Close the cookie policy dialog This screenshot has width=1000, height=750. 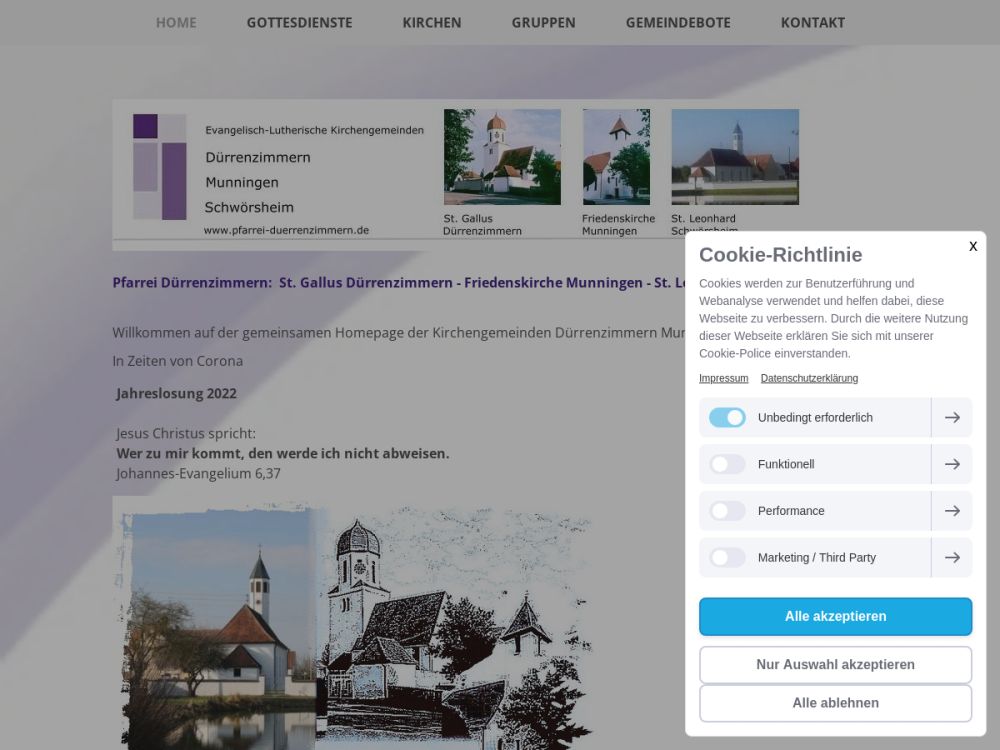(x=972, y=246)
